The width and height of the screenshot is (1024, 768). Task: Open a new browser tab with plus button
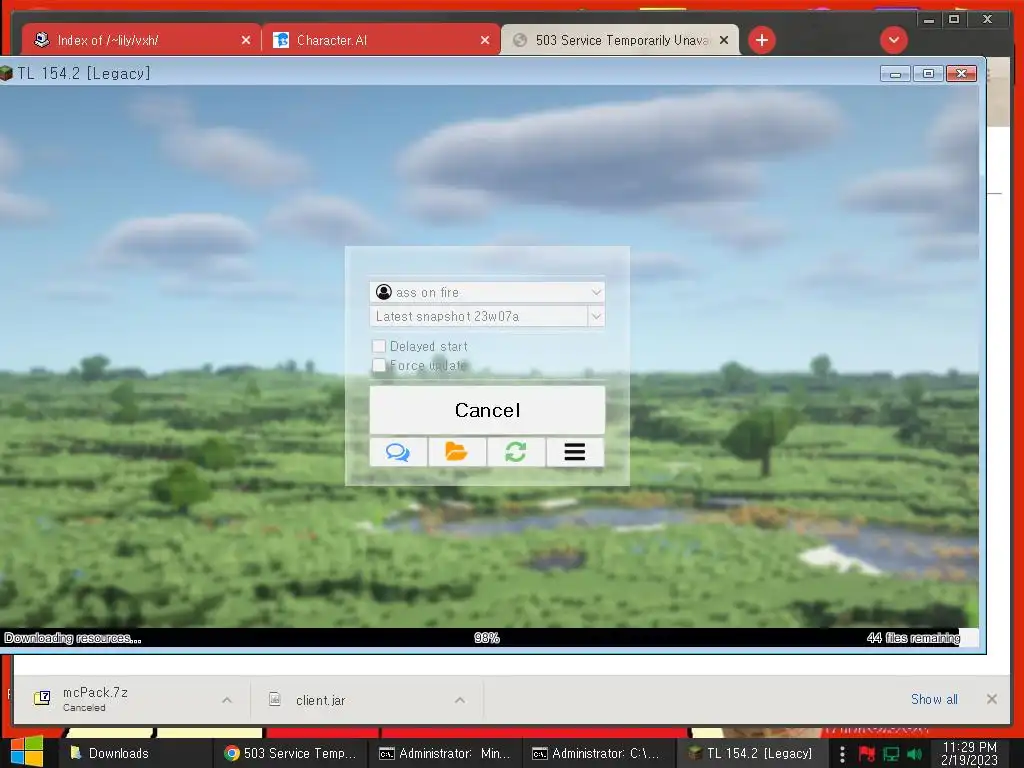761,40
